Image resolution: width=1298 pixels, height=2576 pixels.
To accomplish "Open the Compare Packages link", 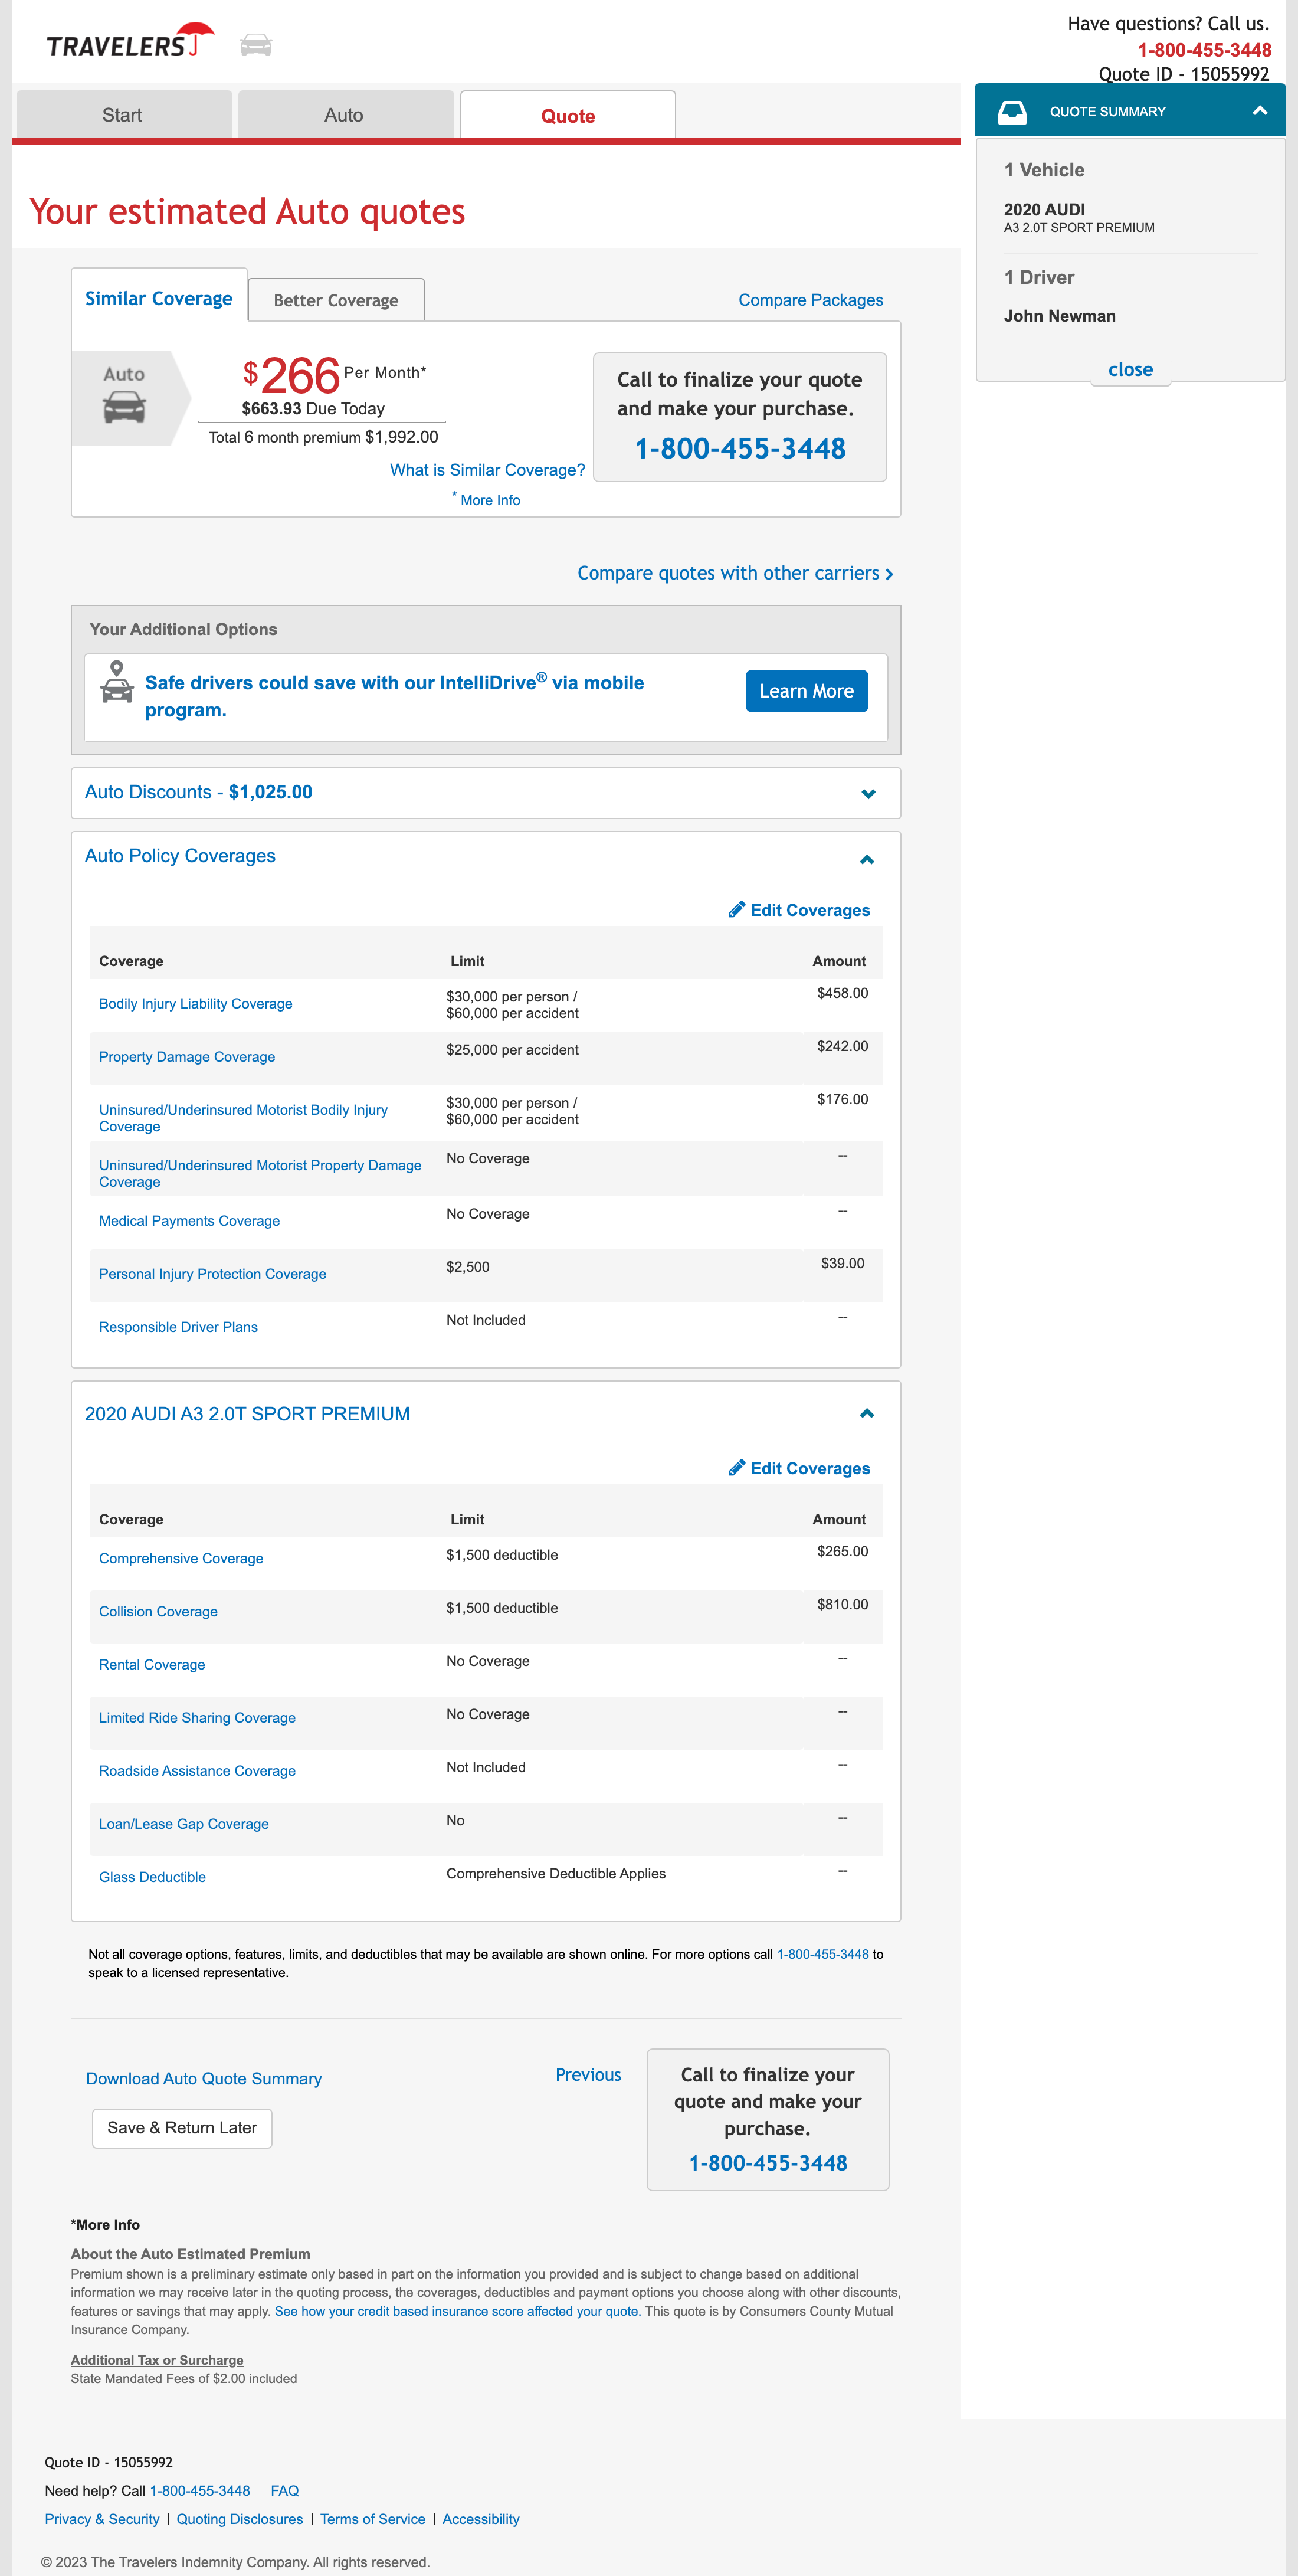I will pos(810,299).
